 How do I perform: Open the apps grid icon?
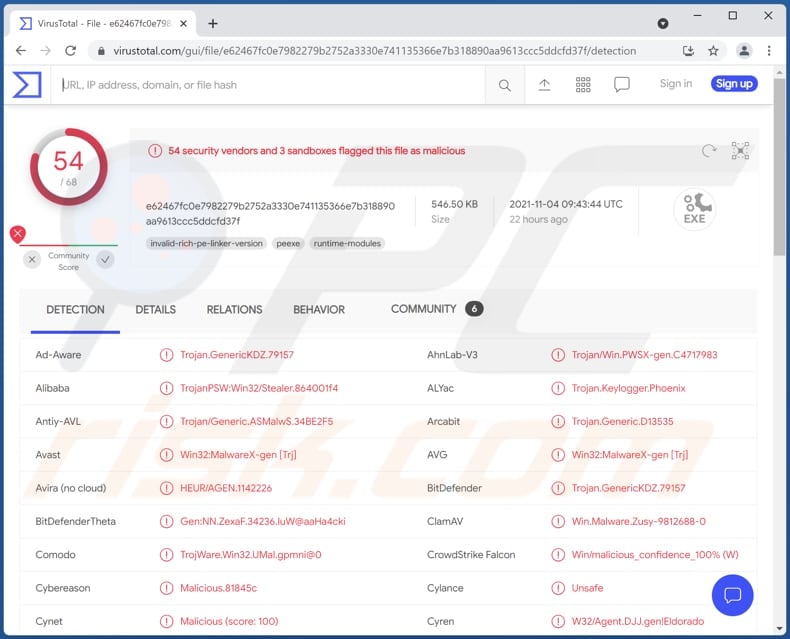(583, 85)
